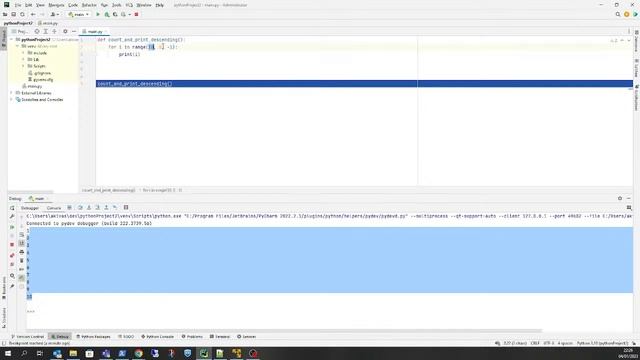Image resolution: width=640 pixels, height=360 pixels.
Task: Click the Rerun icon in Debug panel
Action: [12, 208]
